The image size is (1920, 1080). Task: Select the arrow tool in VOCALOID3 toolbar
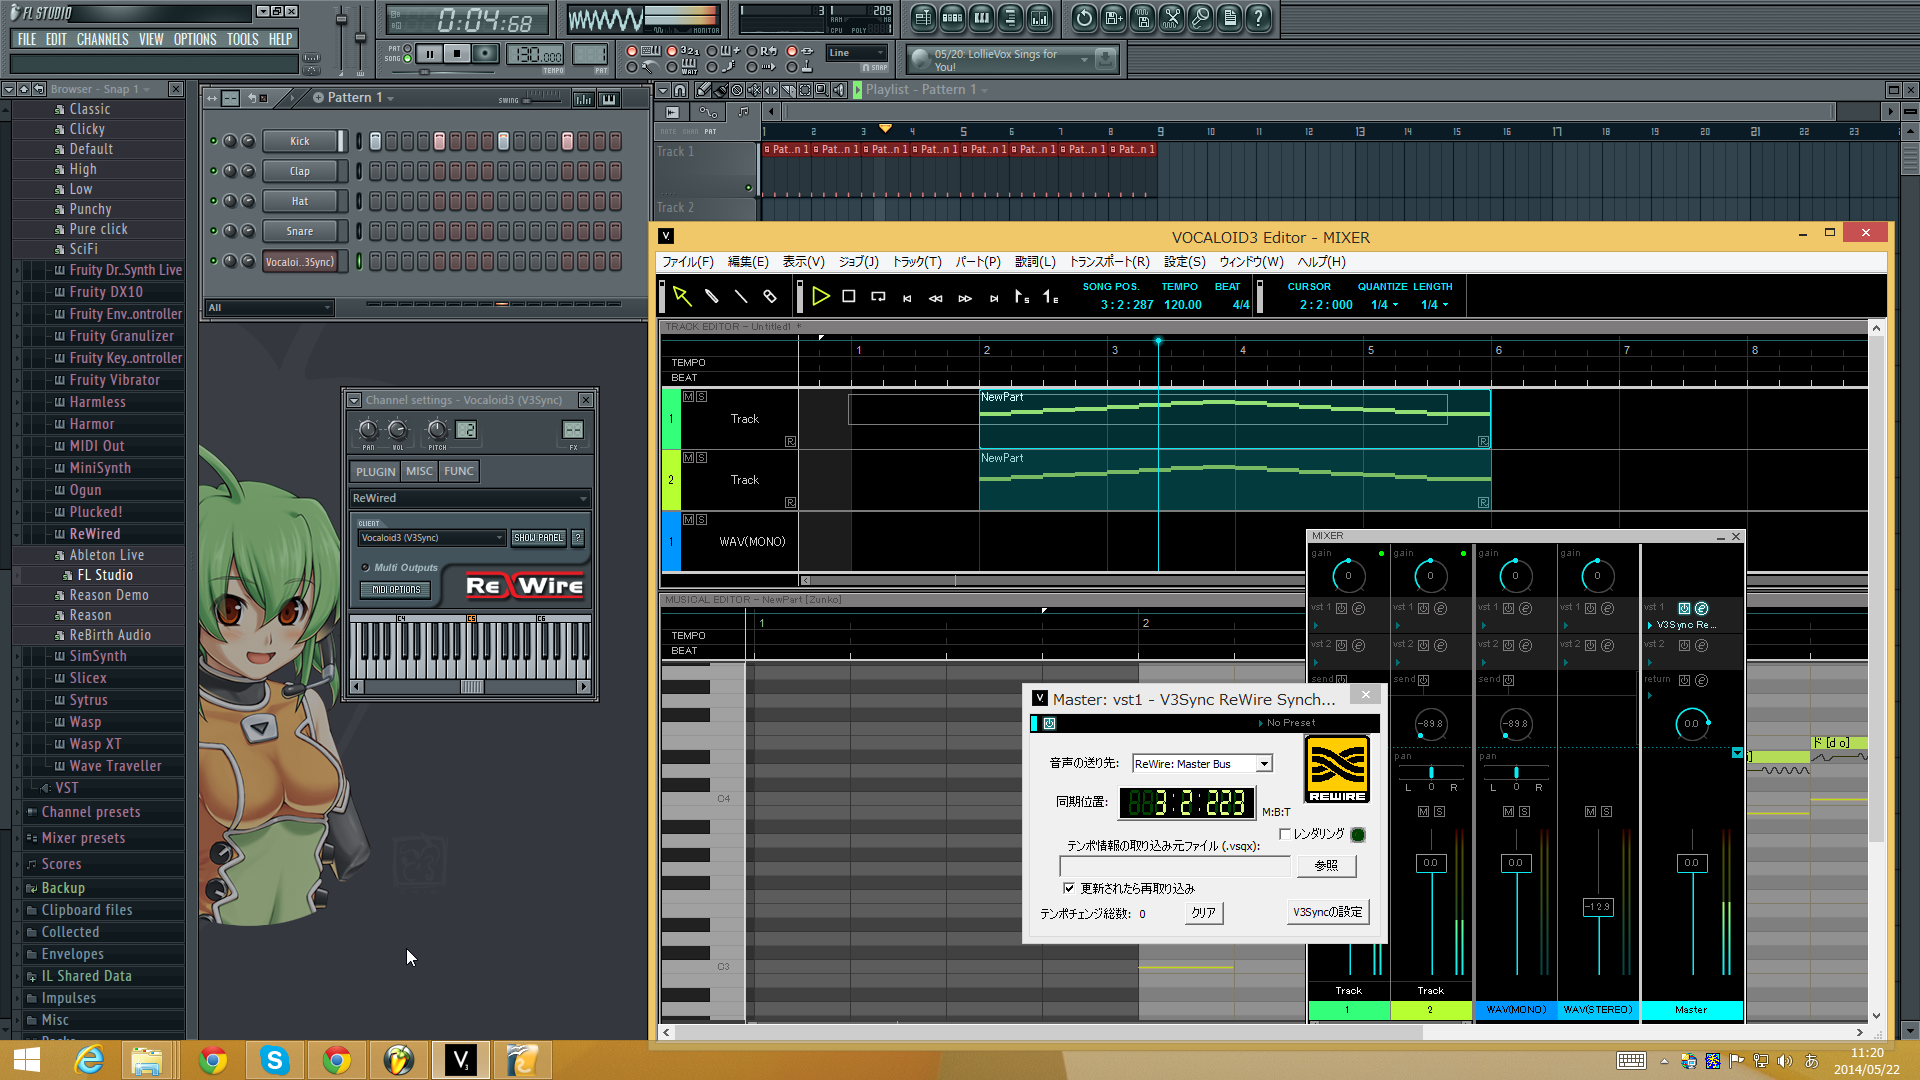pyautogui.click(x=682, y=296)
